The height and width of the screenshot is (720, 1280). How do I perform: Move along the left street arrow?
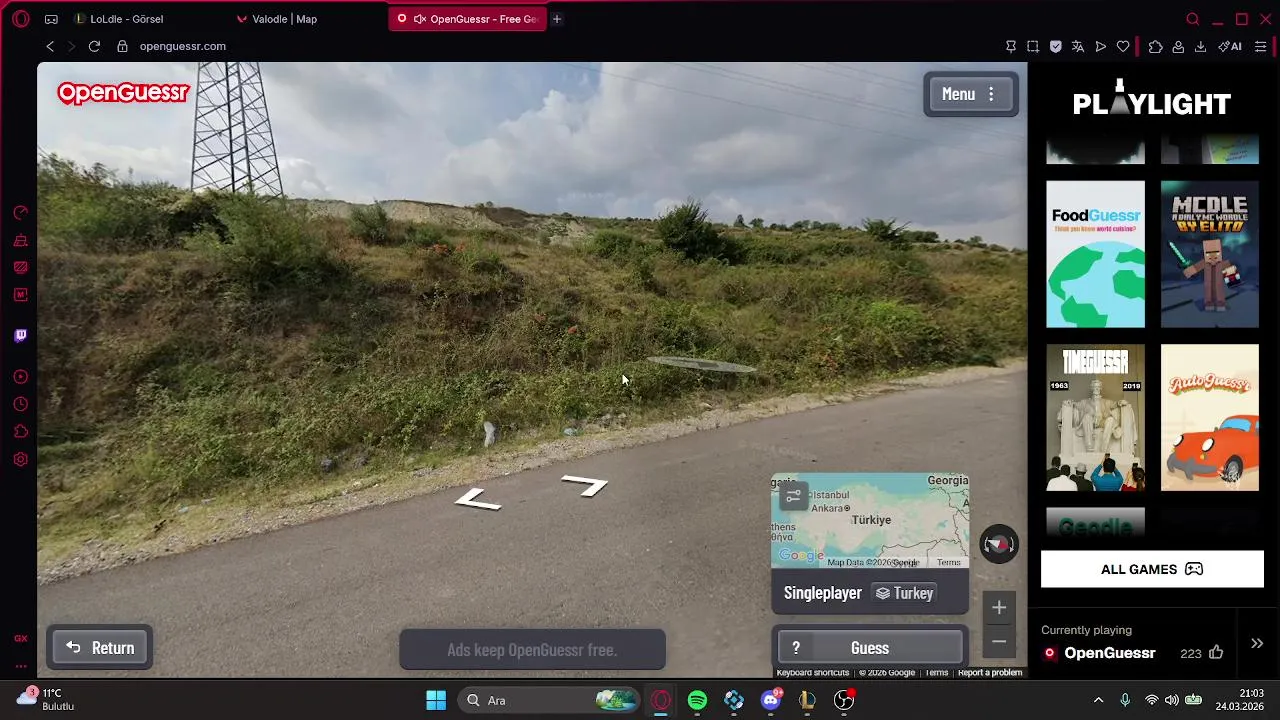tap(478, 498)
